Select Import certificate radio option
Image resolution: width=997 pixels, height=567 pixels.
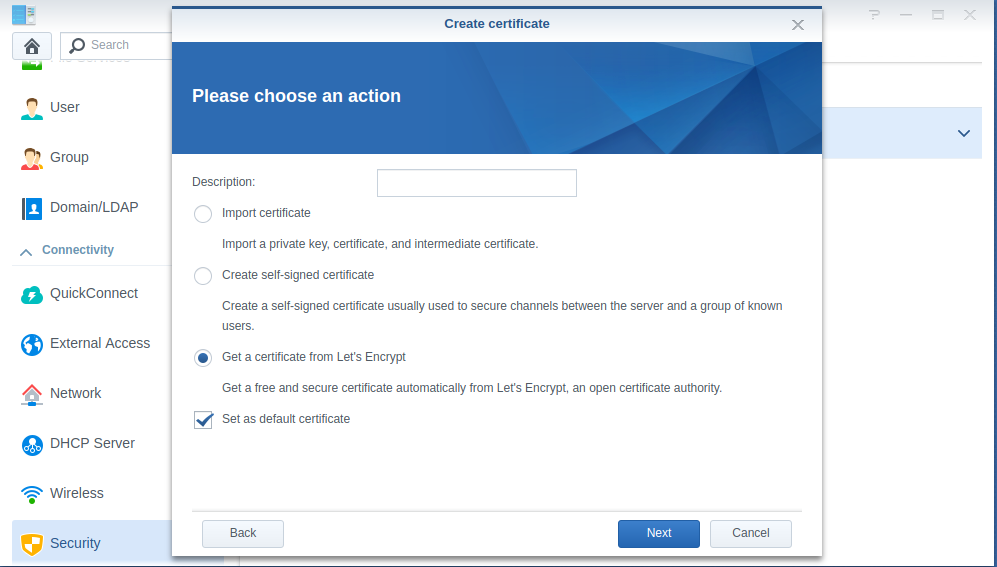tap(203, 214)
